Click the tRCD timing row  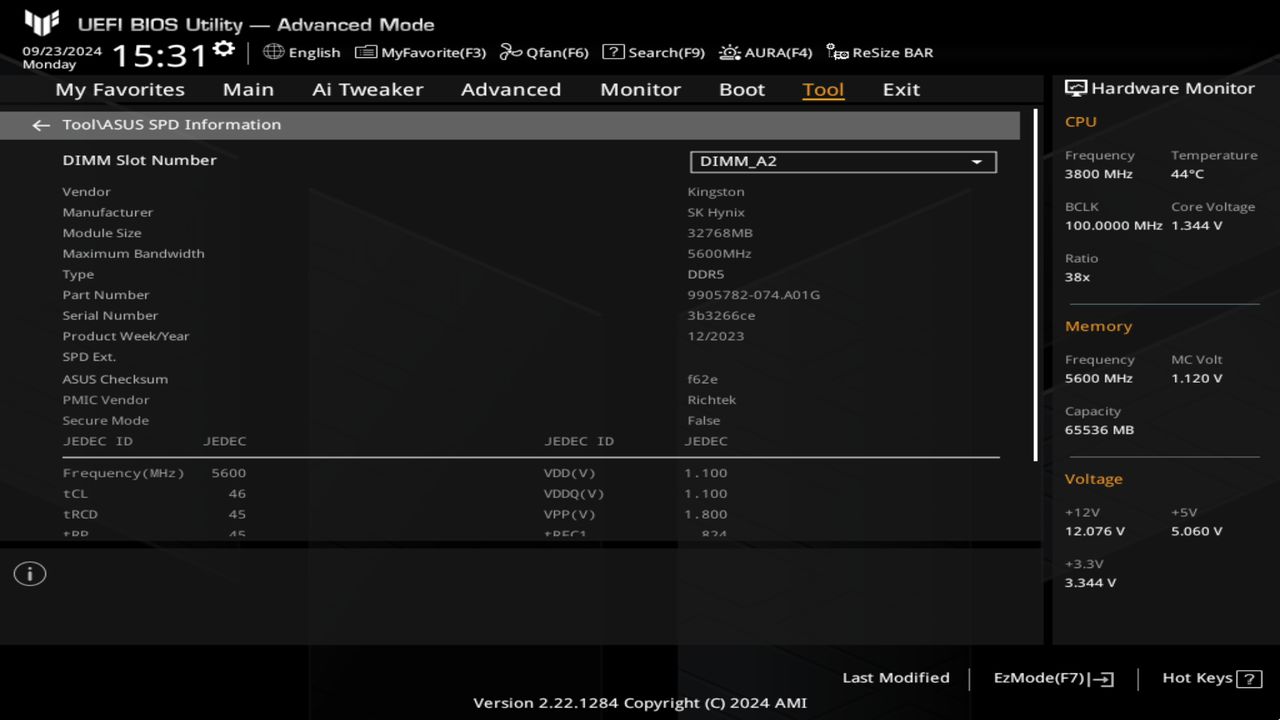[x=154, y=515]
